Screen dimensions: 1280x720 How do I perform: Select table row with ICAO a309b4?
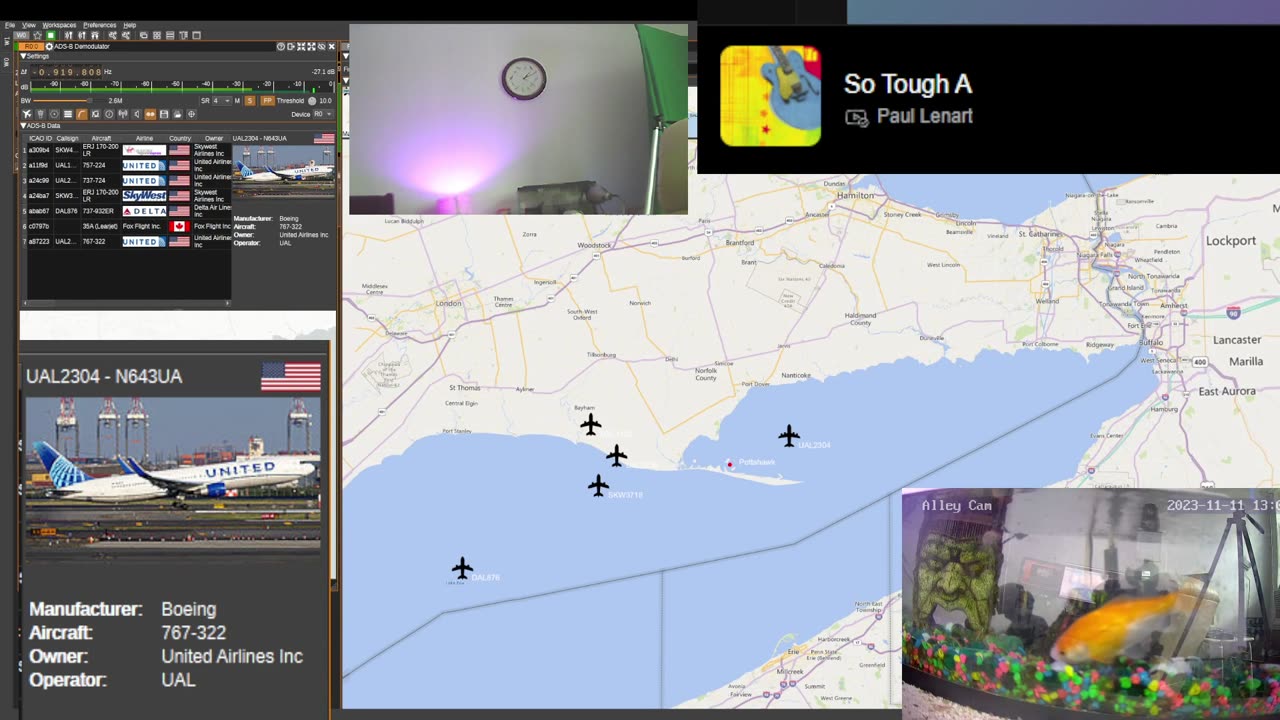tap(127, 150)
